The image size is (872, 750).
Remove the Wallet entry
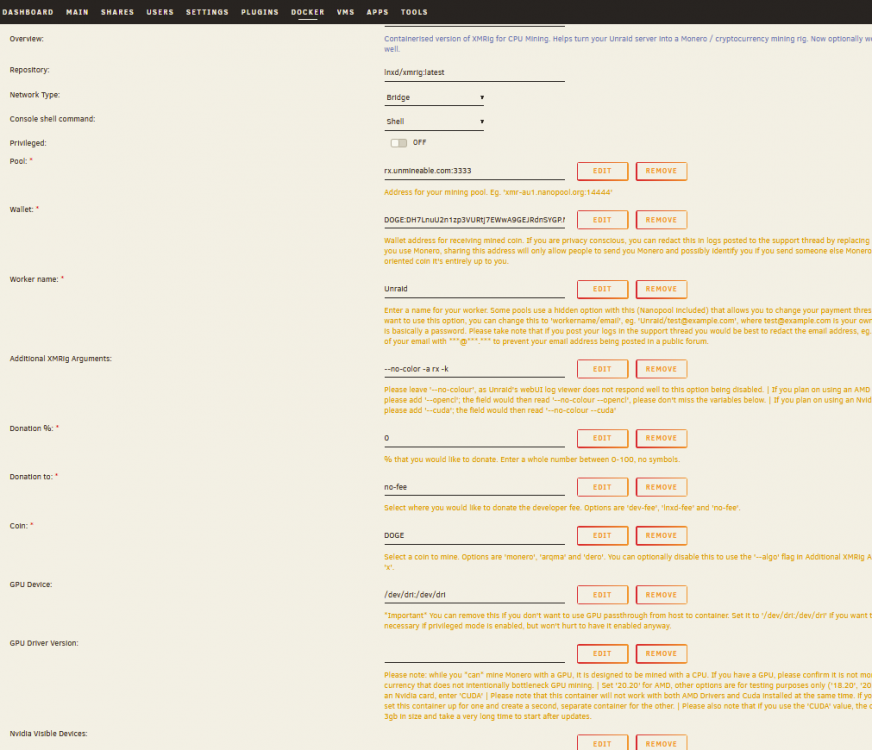[661, 220]
